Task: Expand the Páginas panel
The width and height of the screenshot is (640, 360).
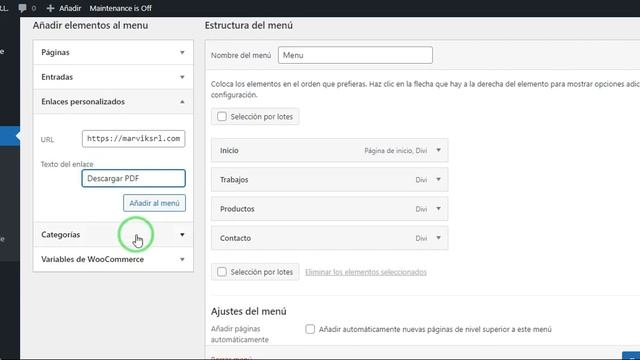Action: tap(113, 52)
